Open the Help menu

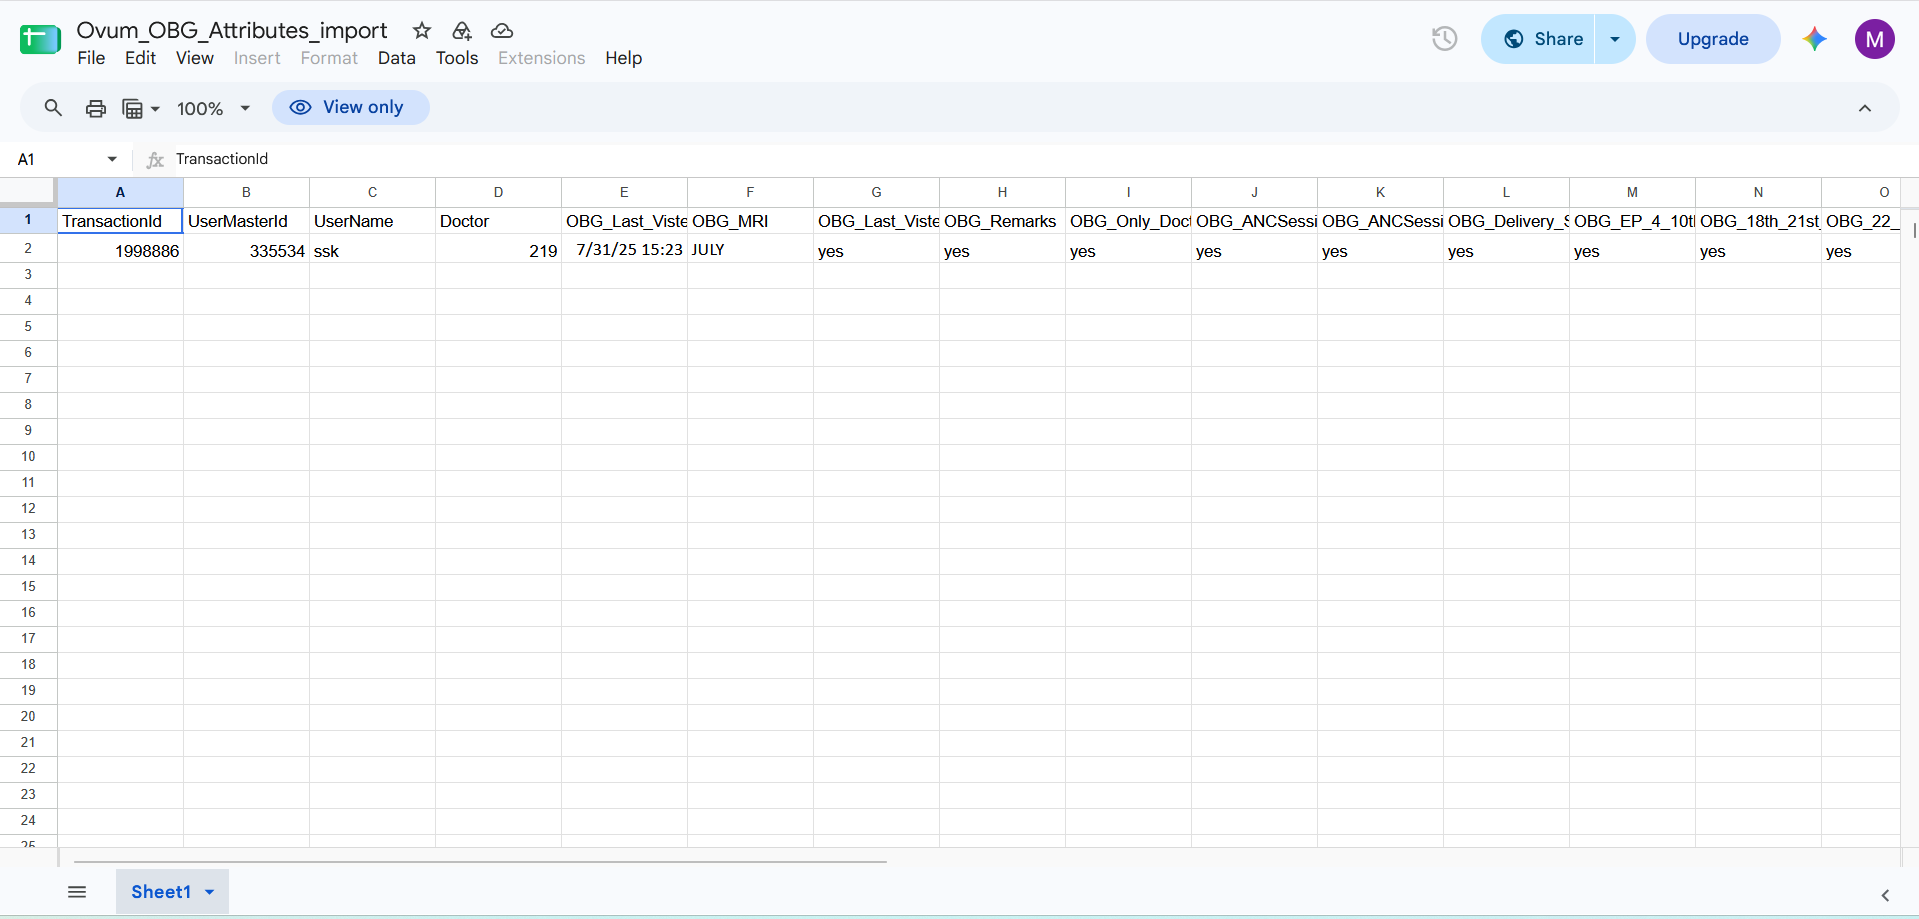click(x=624, y=58)
